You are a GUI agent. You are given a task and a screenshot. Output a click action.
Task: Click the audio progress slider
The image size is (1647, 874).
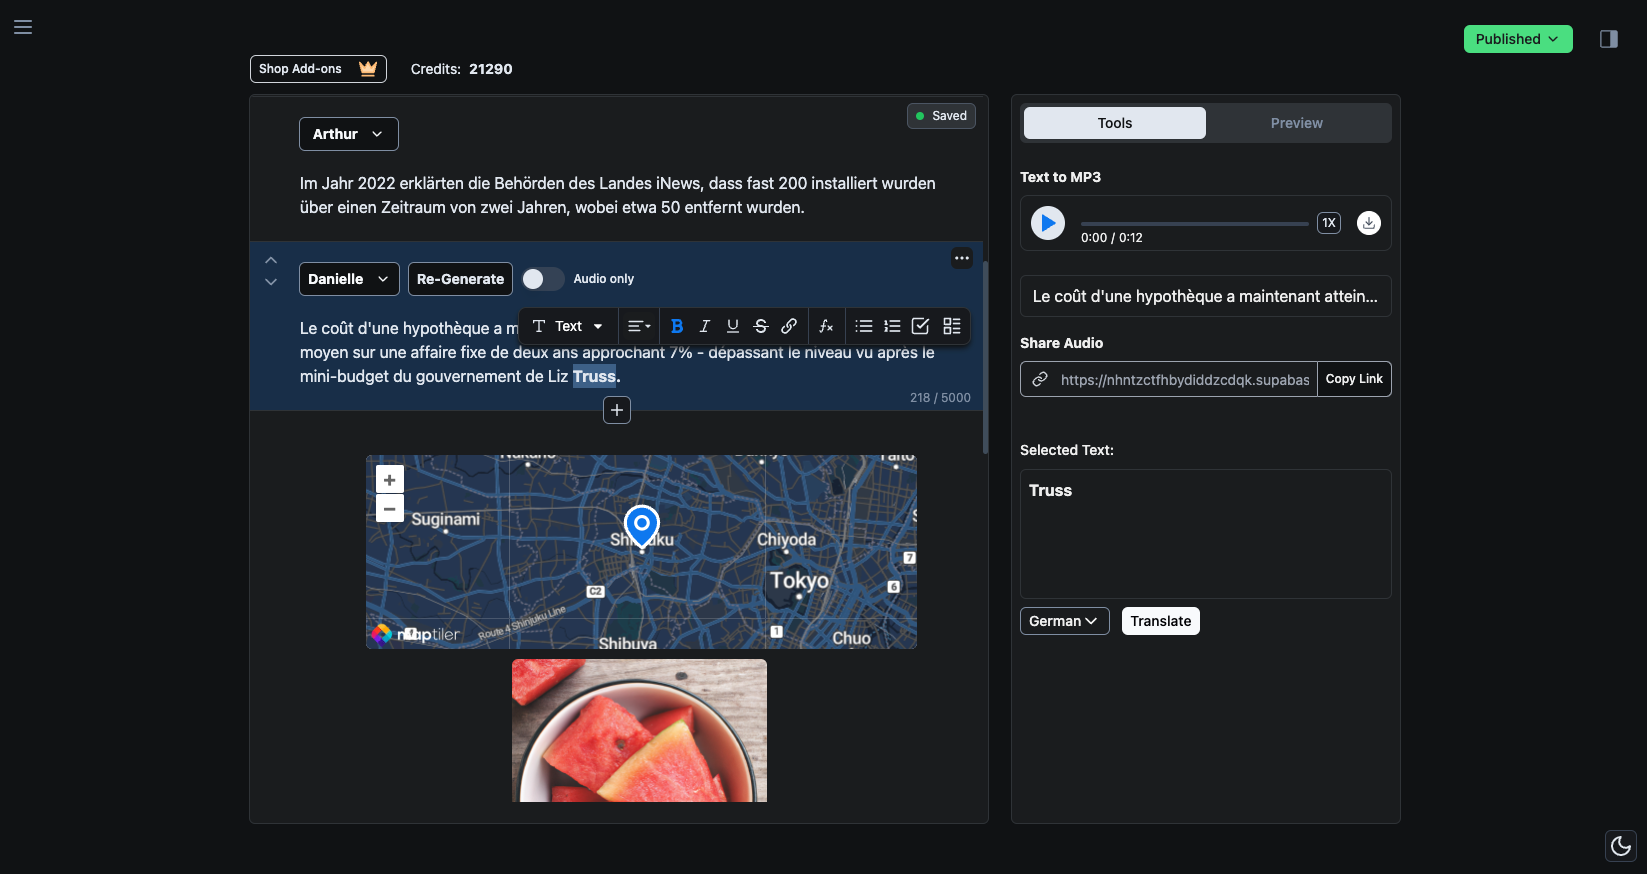1194,224
